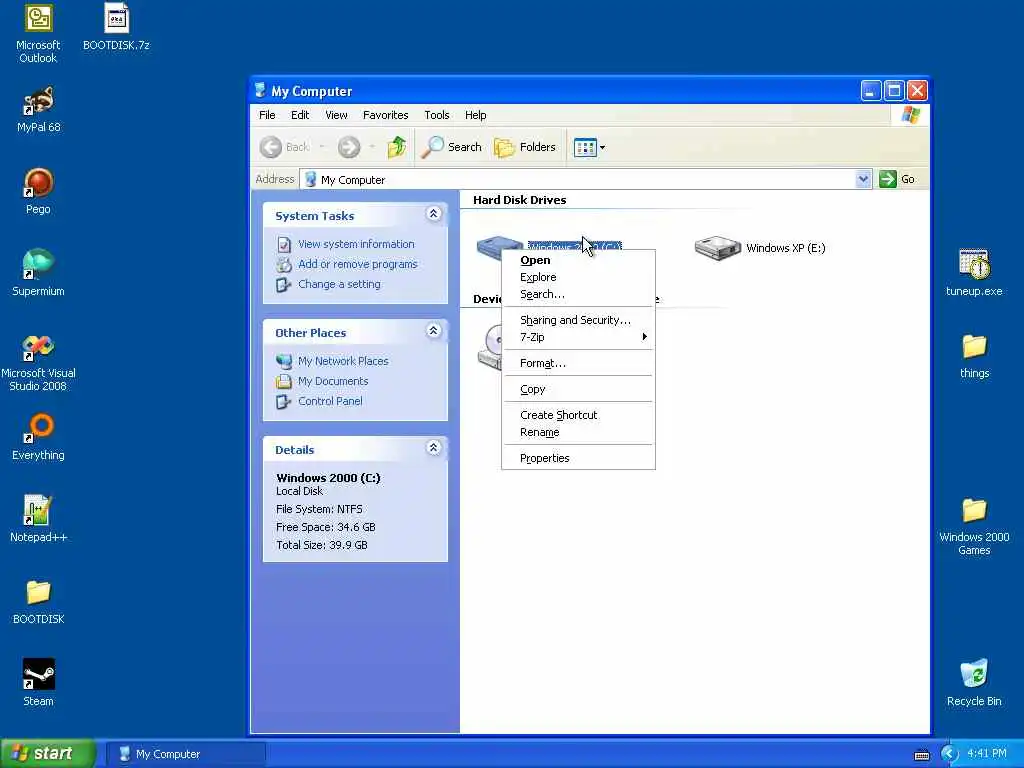
Task: Collapse the Other Places panel
Action: point(433,330)
